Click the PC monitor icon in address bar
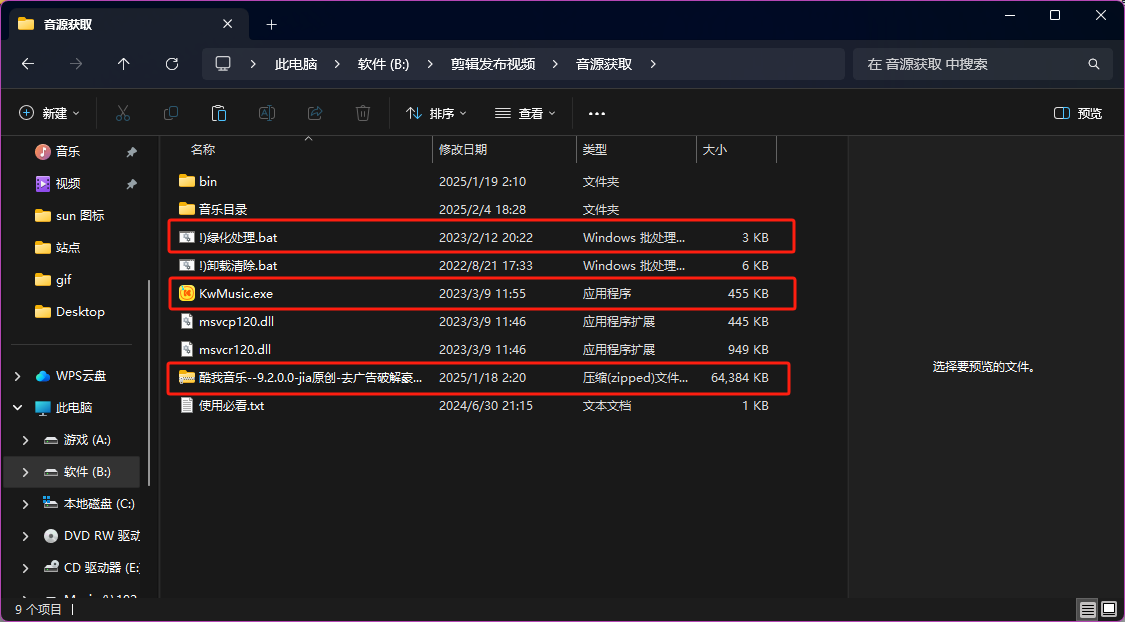 [x=223, y=64]
